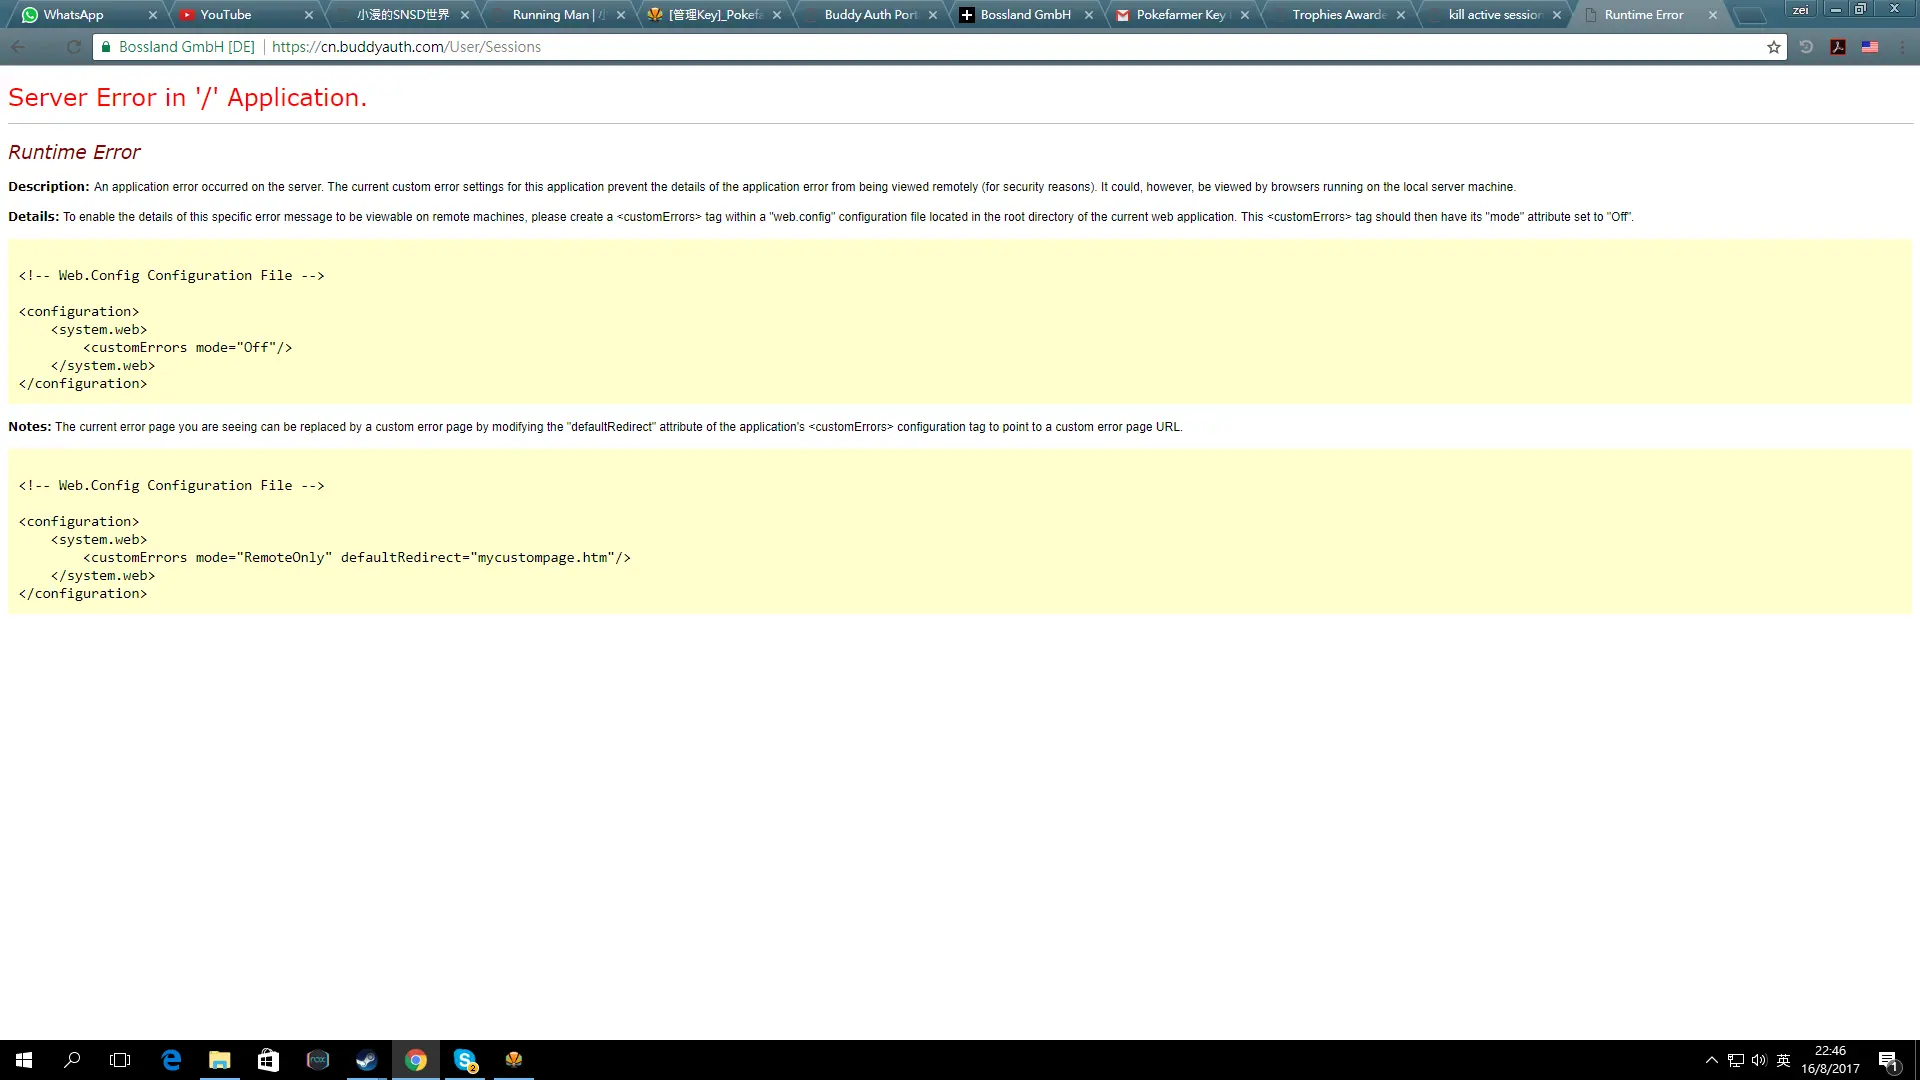Open the orange bot app on taskbar
Screen dimensions: 1920x1080
coord(514,1060)
